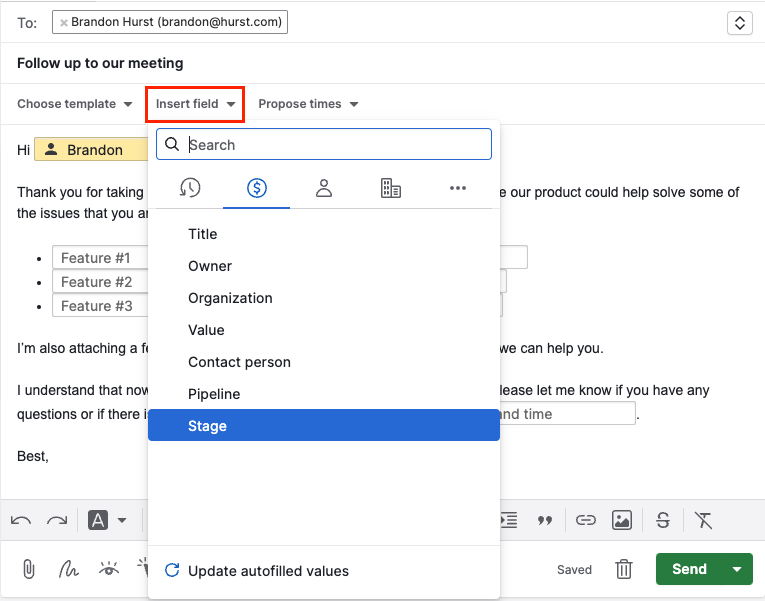Click the green Send button
This screenshot has width=765, height=601.
(x=689, y=569)
